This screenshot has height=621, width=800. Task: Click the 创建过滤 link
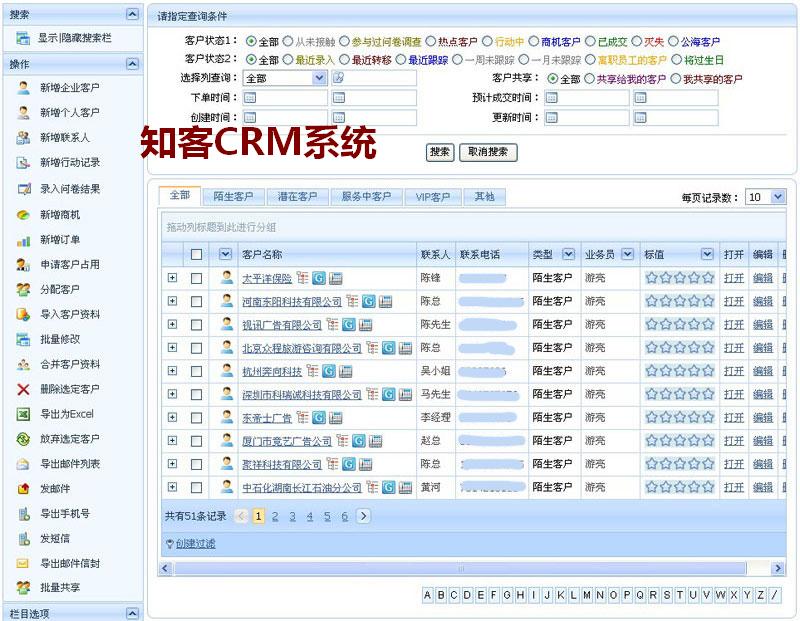pos(195,544)
